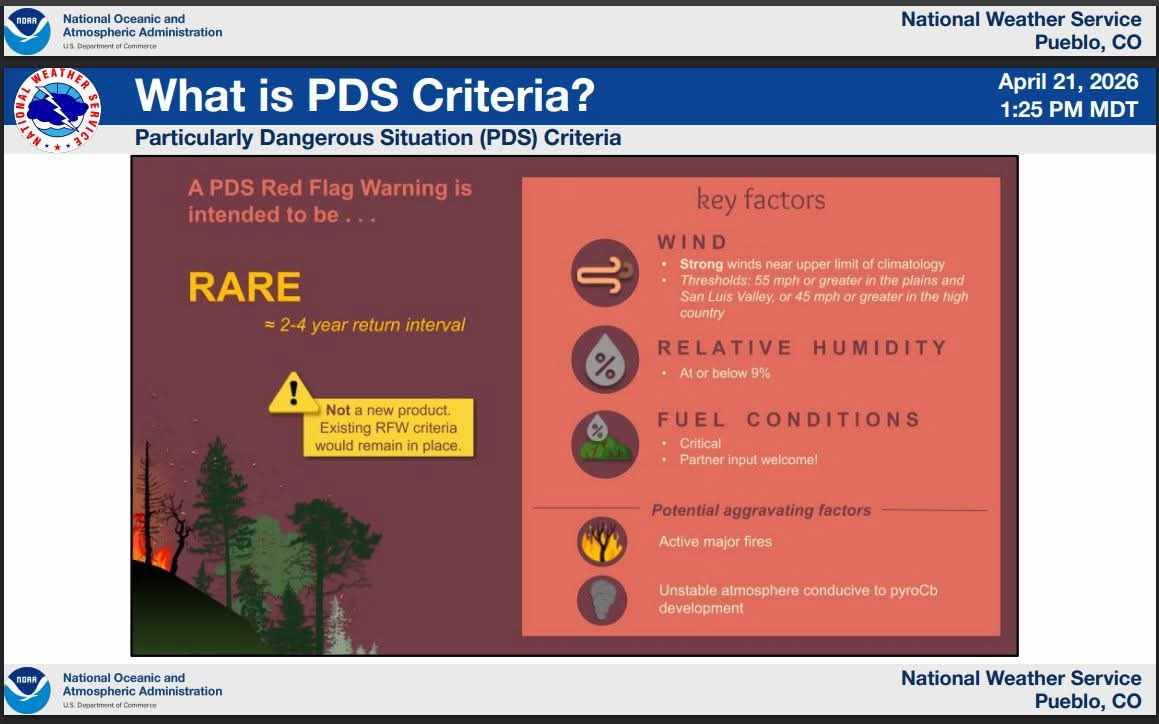Click the April 21, 2026 date text

[x=1069, y=82]
